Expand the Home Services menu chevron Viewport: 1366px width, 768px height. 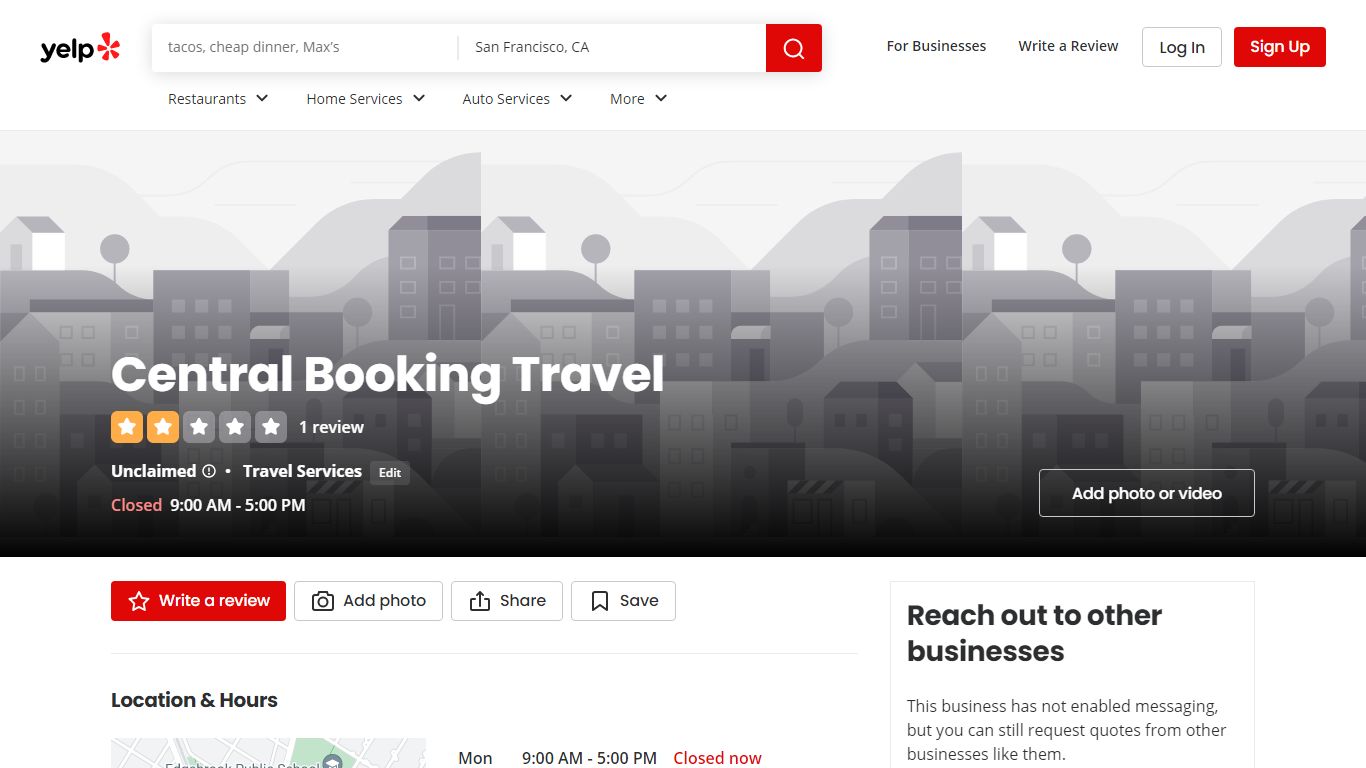point(419,98)
